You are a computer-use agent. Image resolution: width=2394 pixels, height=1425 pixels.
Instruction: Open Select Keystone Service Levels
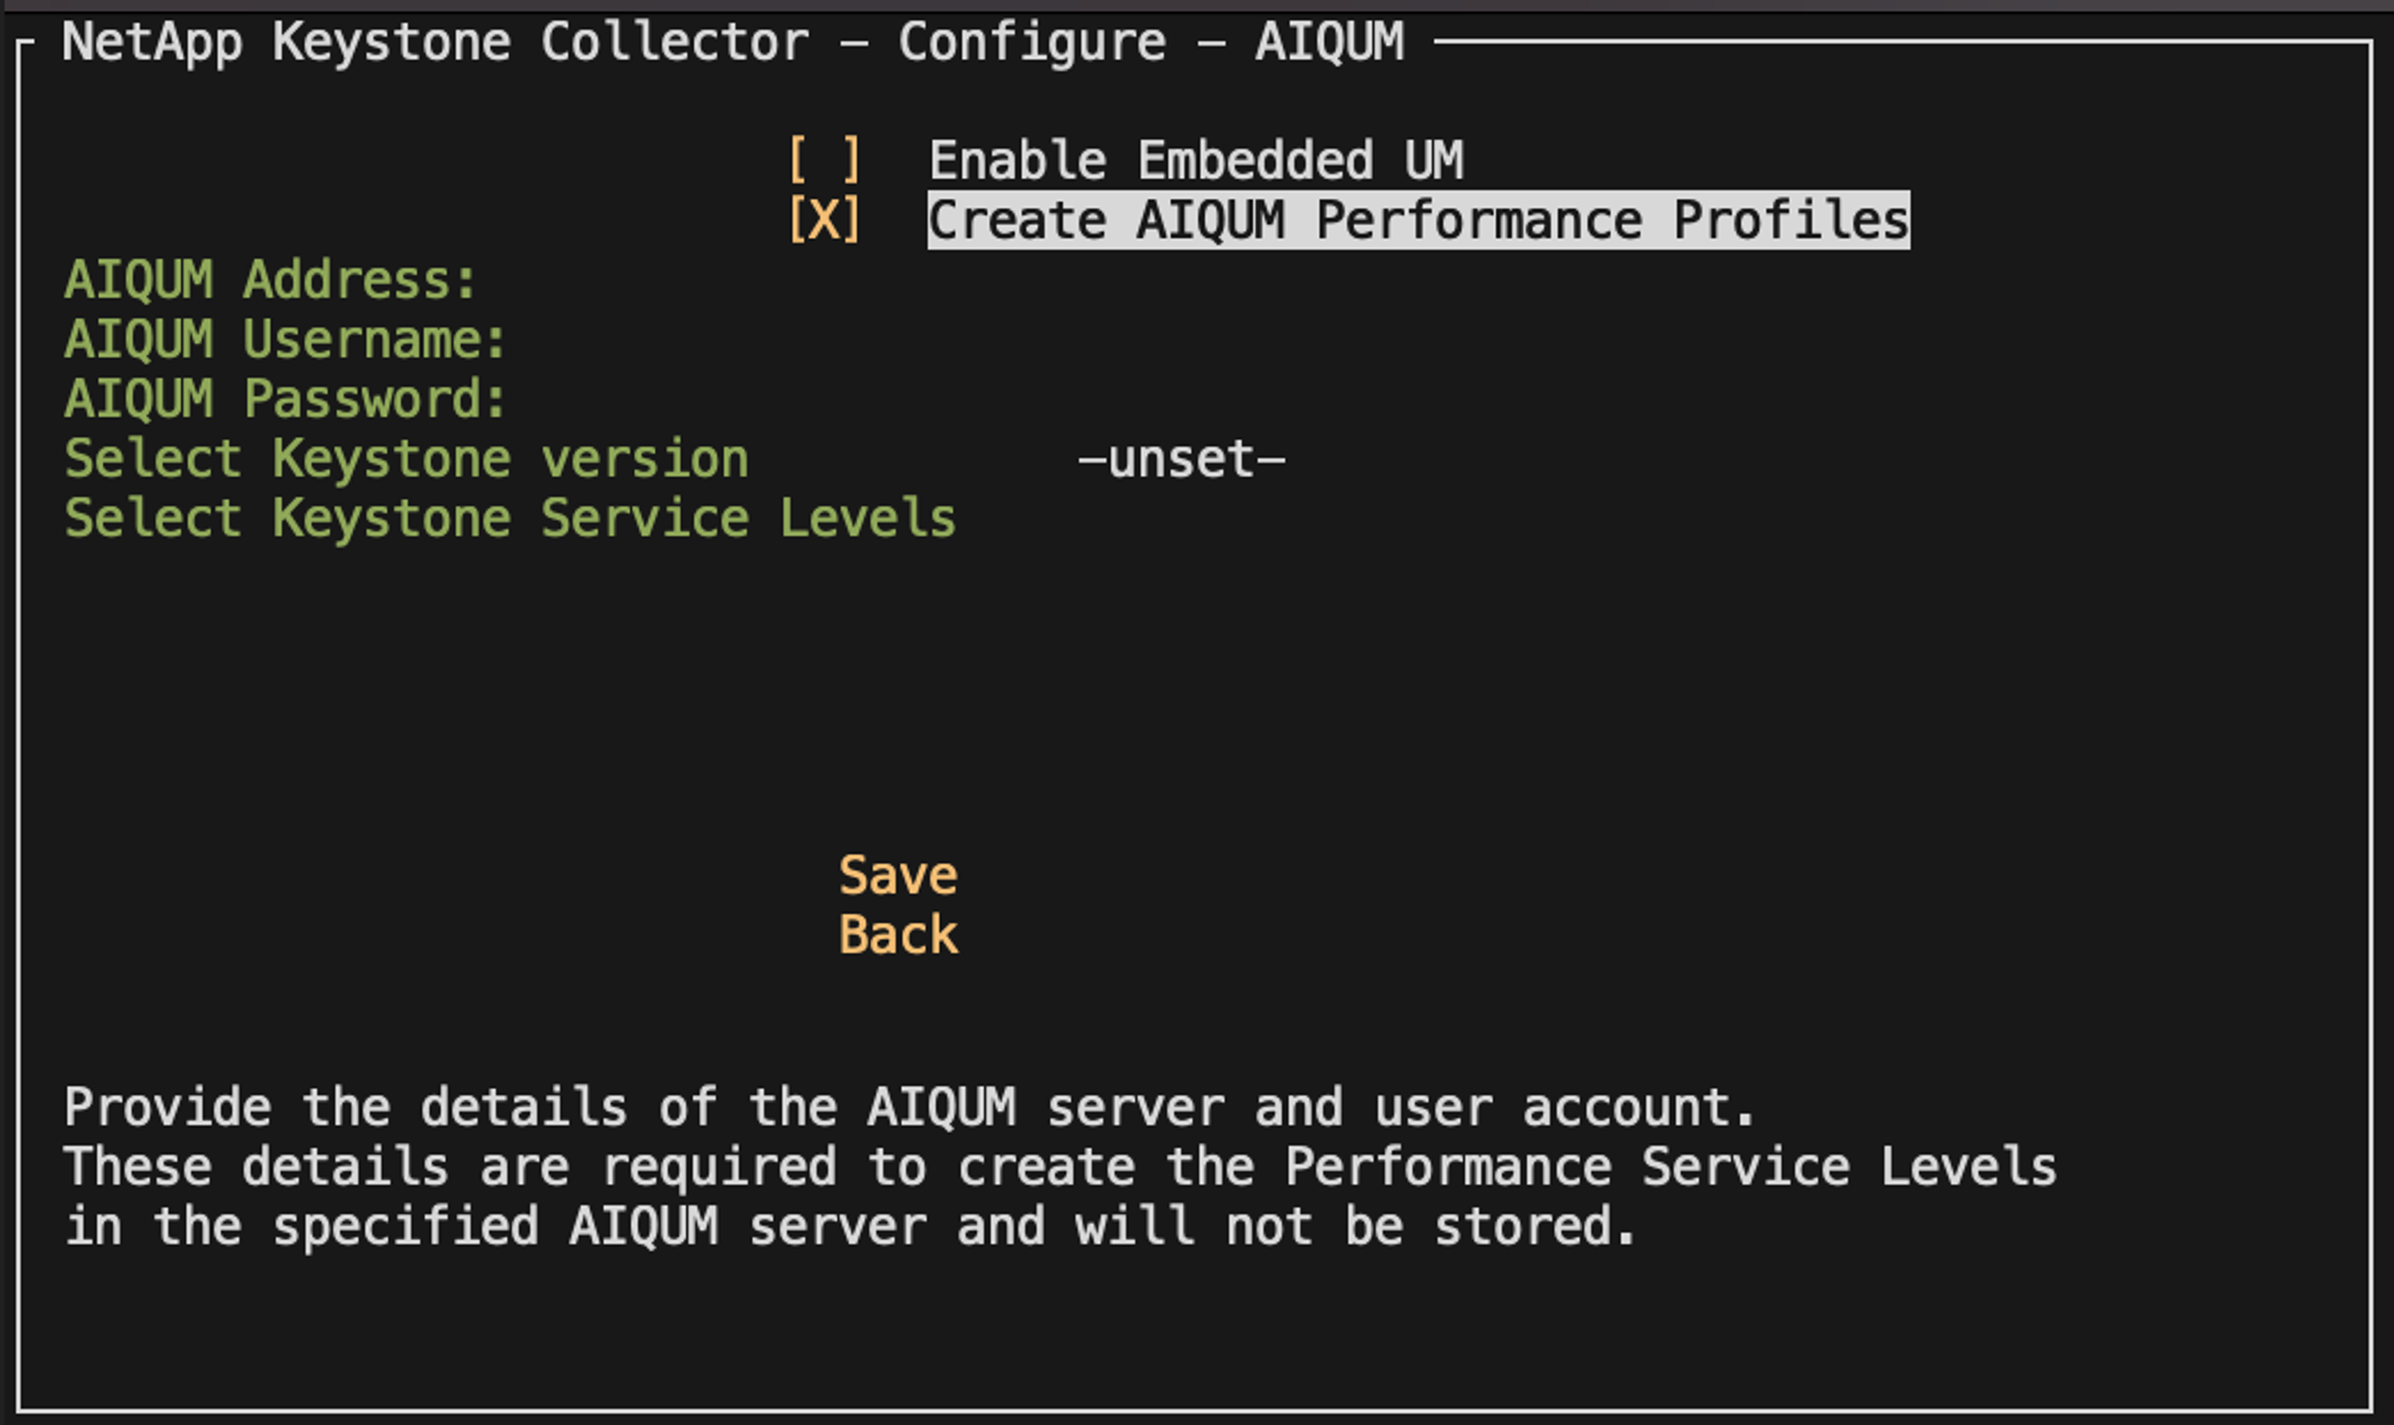(510, 518)
